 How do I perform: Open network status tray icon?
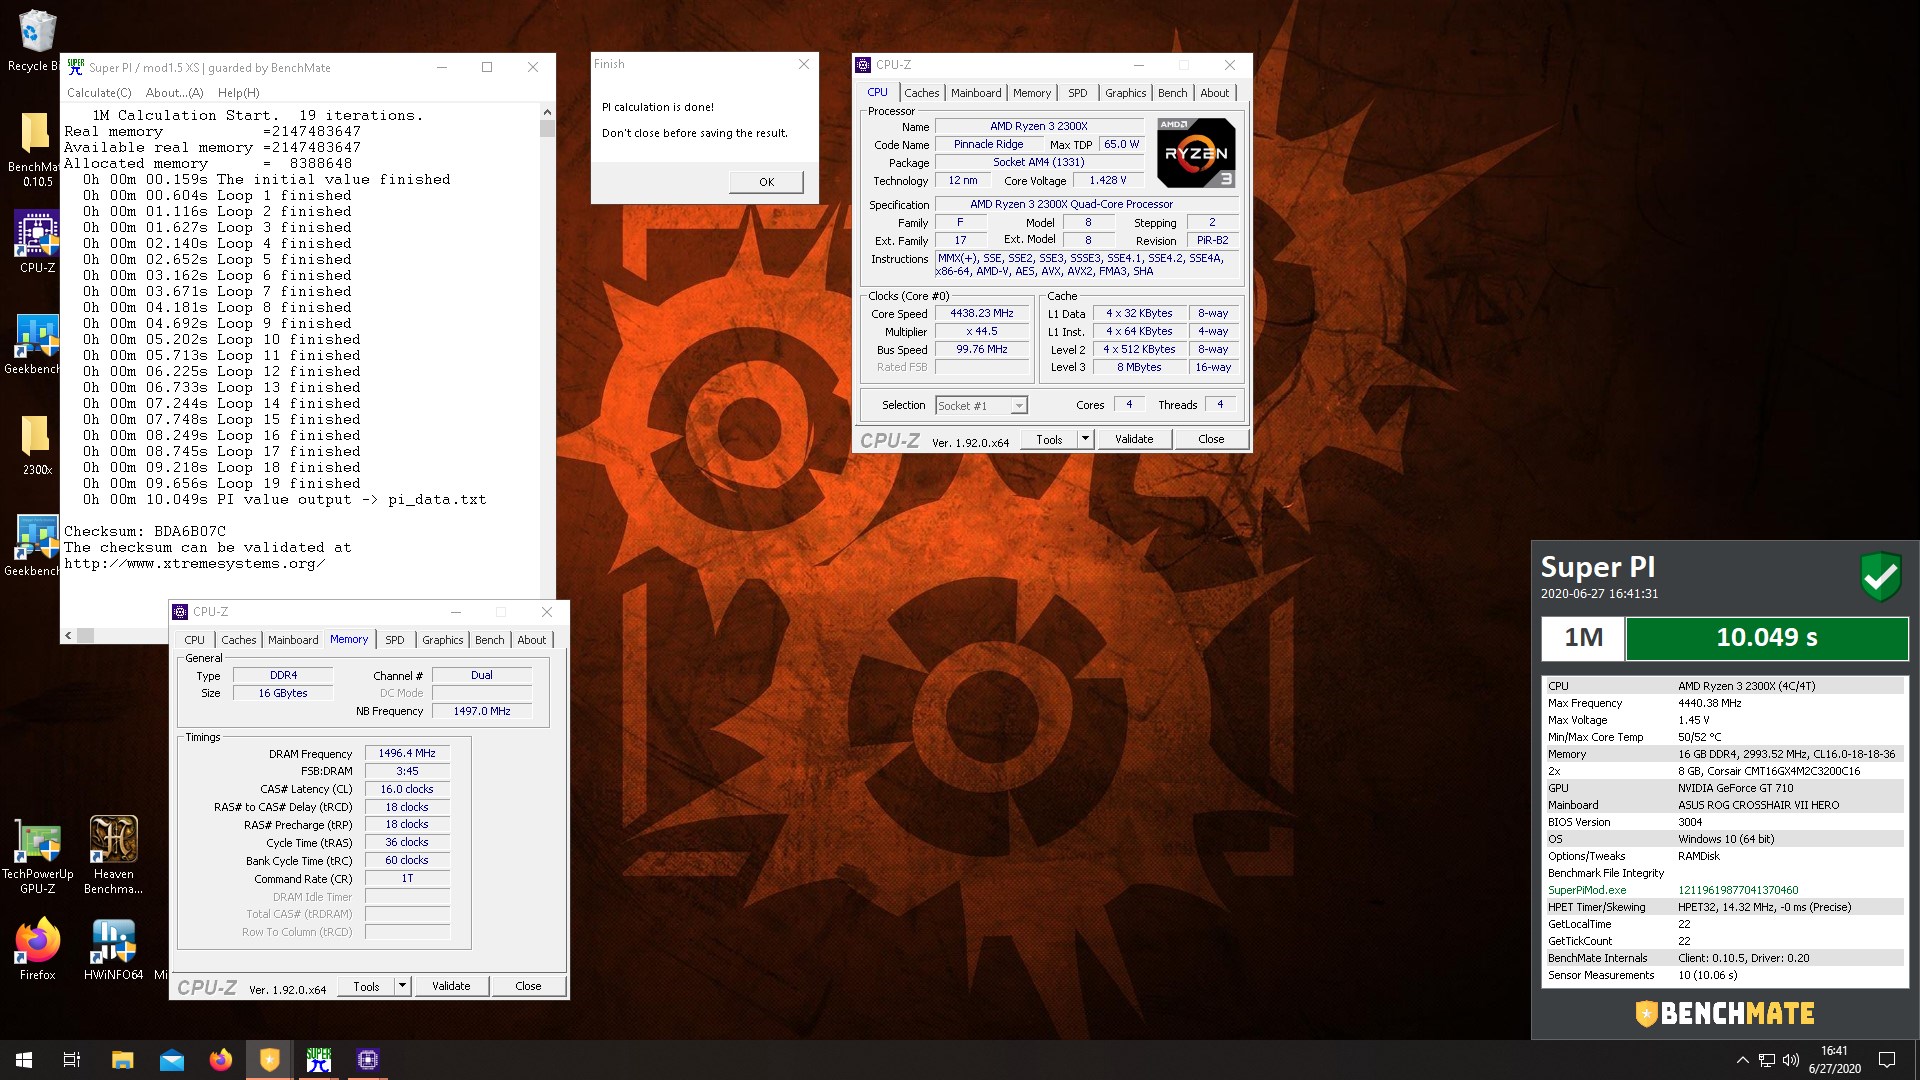1767,1060
